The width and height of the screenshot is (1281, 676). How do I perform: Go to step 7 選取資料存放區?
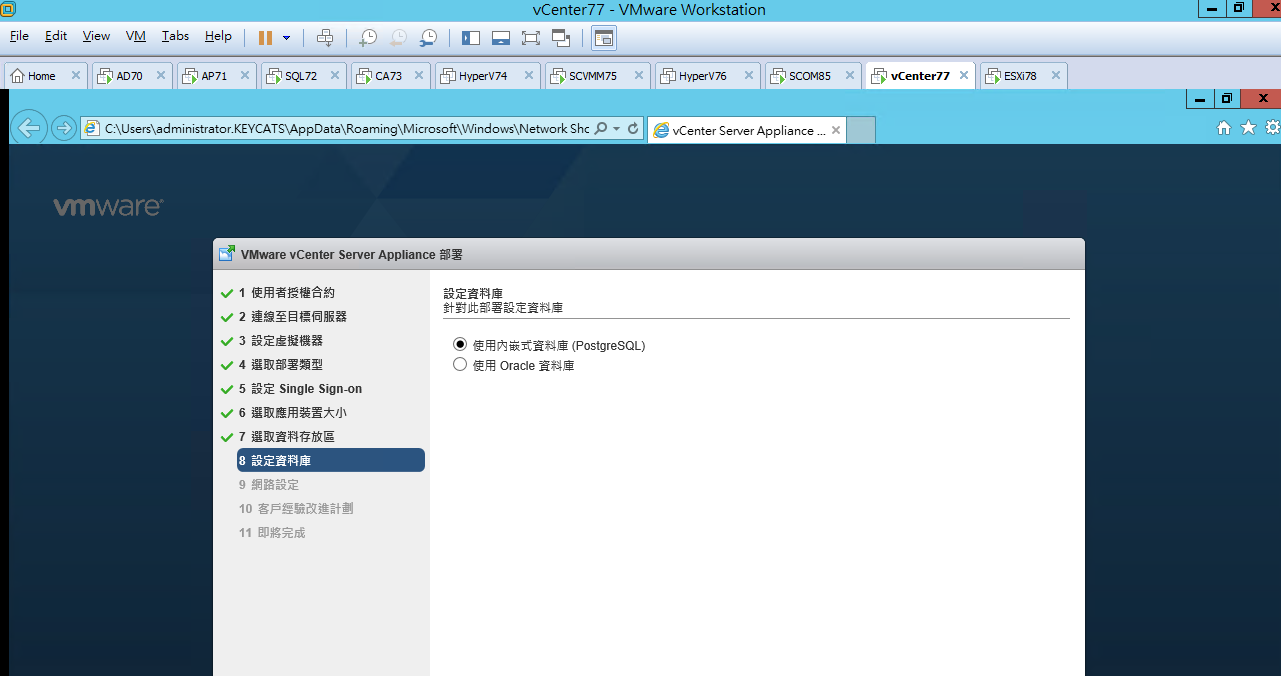286,437
